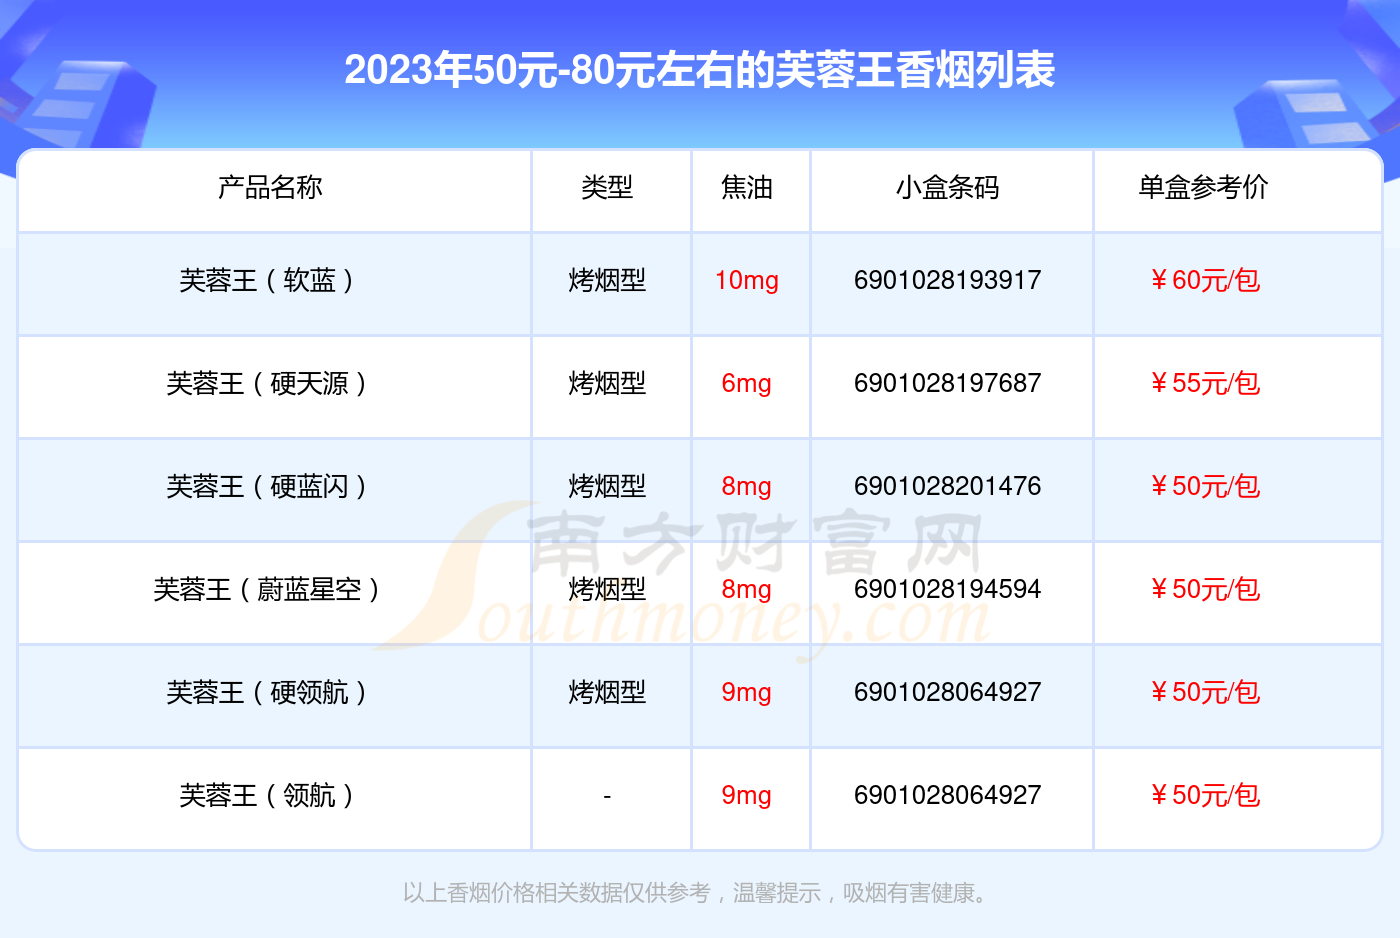Image resolution: width=1400 pixels, height=938 pixels.
Task: Click the page title 2023年50元-80元左右的芙蓉王香烟列表
Action: click(x=700, y=70)
